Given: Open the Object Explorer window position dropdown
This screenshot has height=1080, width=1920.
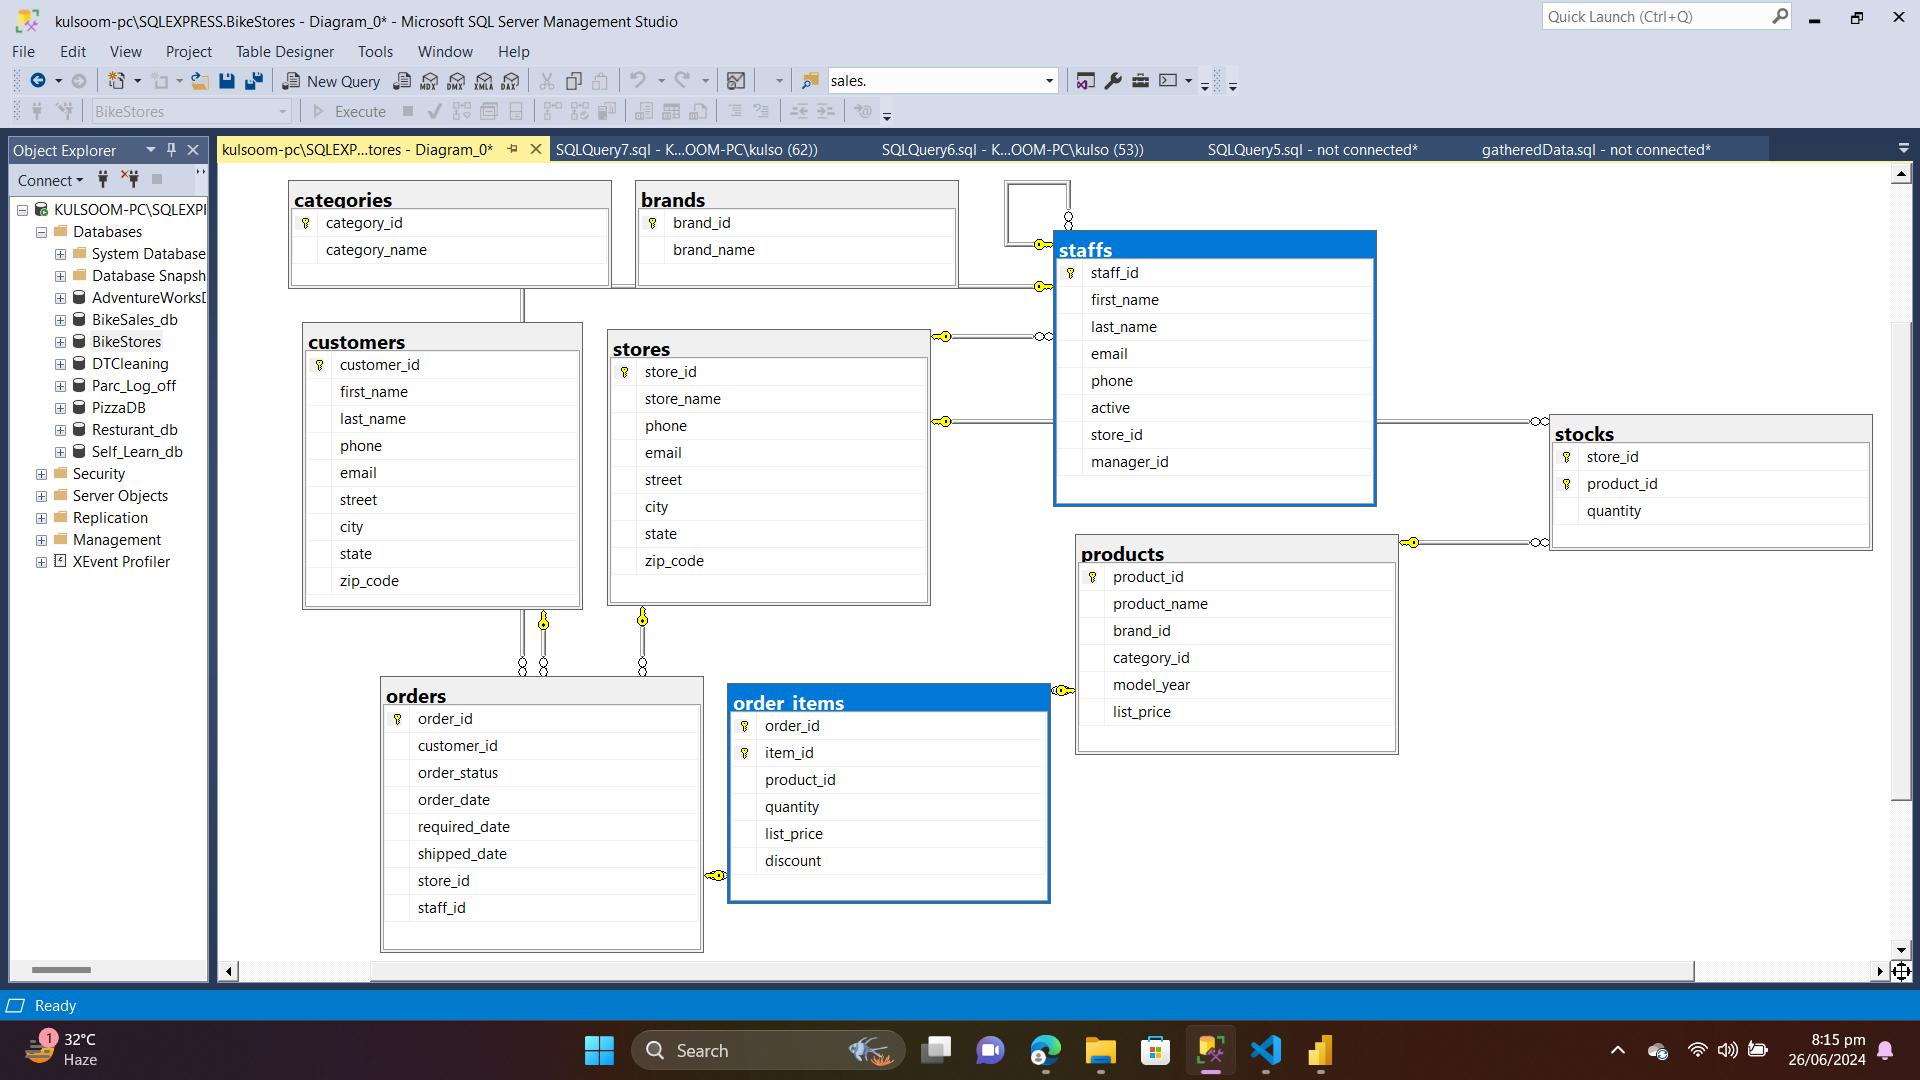Looking at the screenshot, I should point(150,149).
